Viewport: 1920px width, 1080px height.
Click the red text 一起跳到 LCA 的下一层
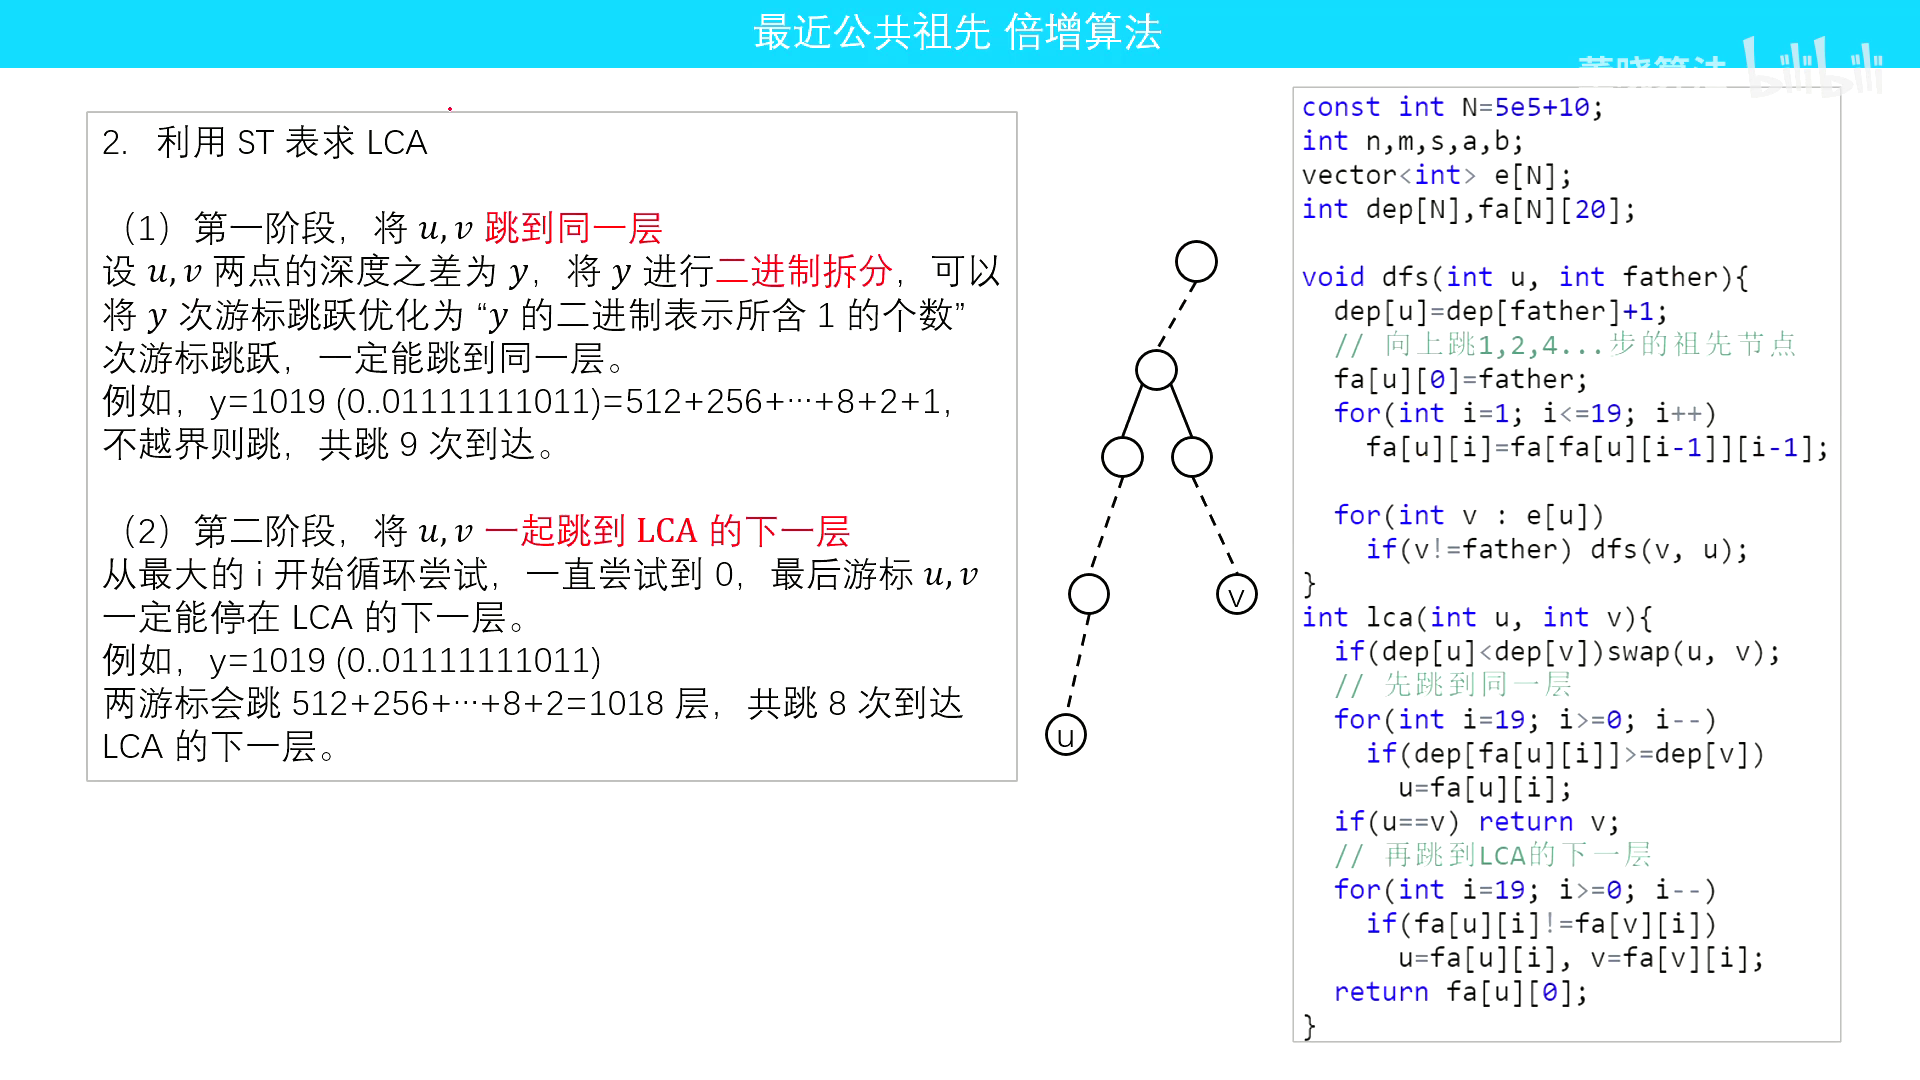click(x=671, y=532)
